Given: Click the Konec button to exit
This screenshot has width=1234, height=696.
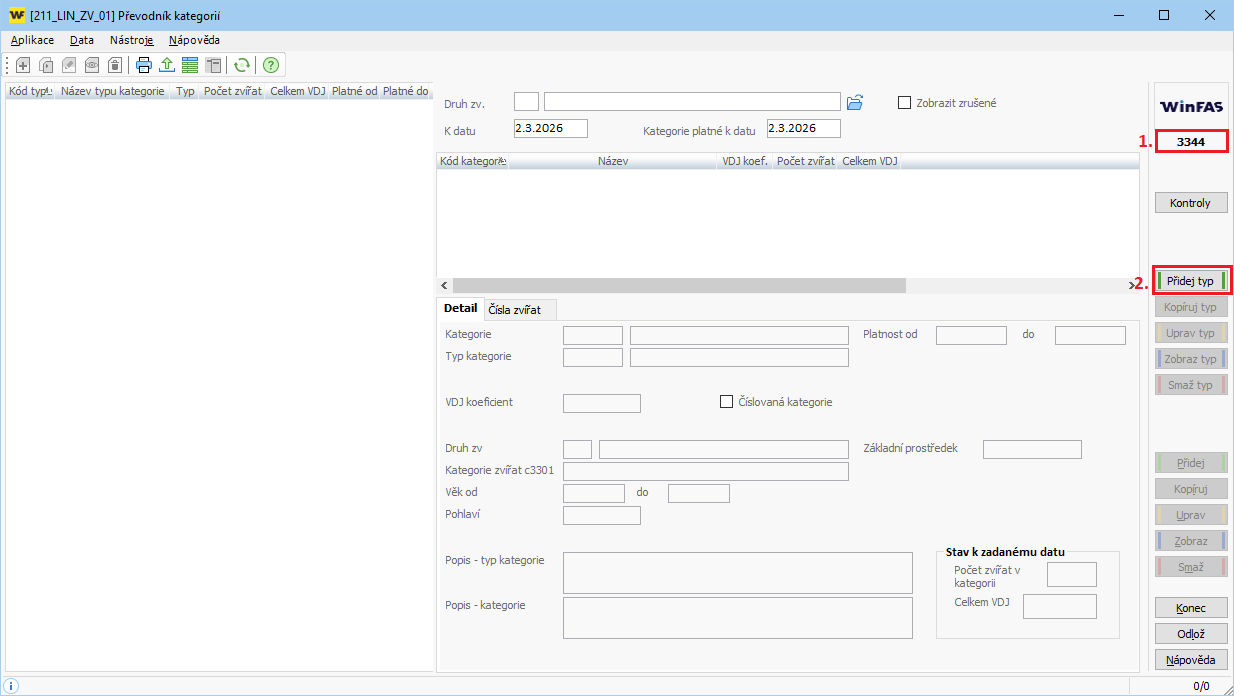Looking at the screenshot, I should (x=1190, y=608).
